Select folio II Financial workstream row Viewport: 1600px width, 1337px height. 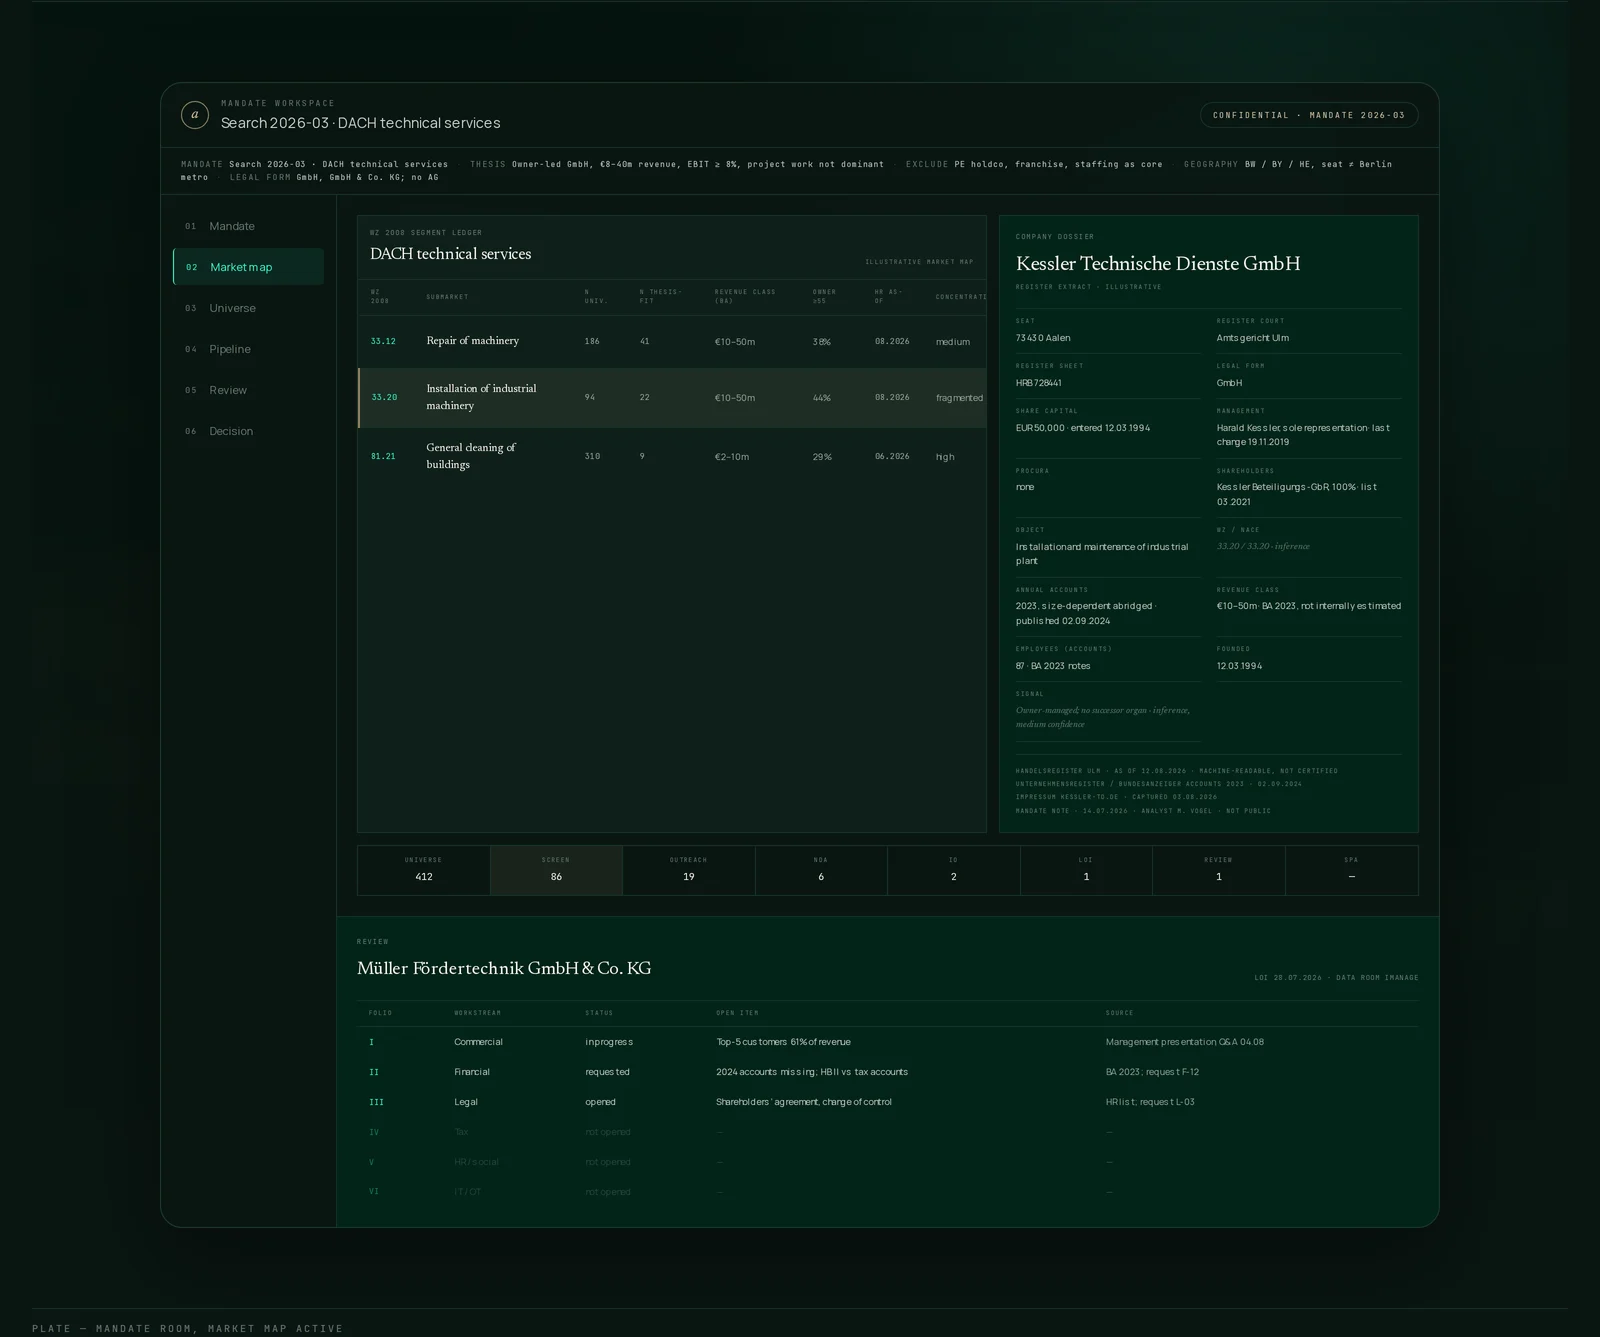[888, 1072]
